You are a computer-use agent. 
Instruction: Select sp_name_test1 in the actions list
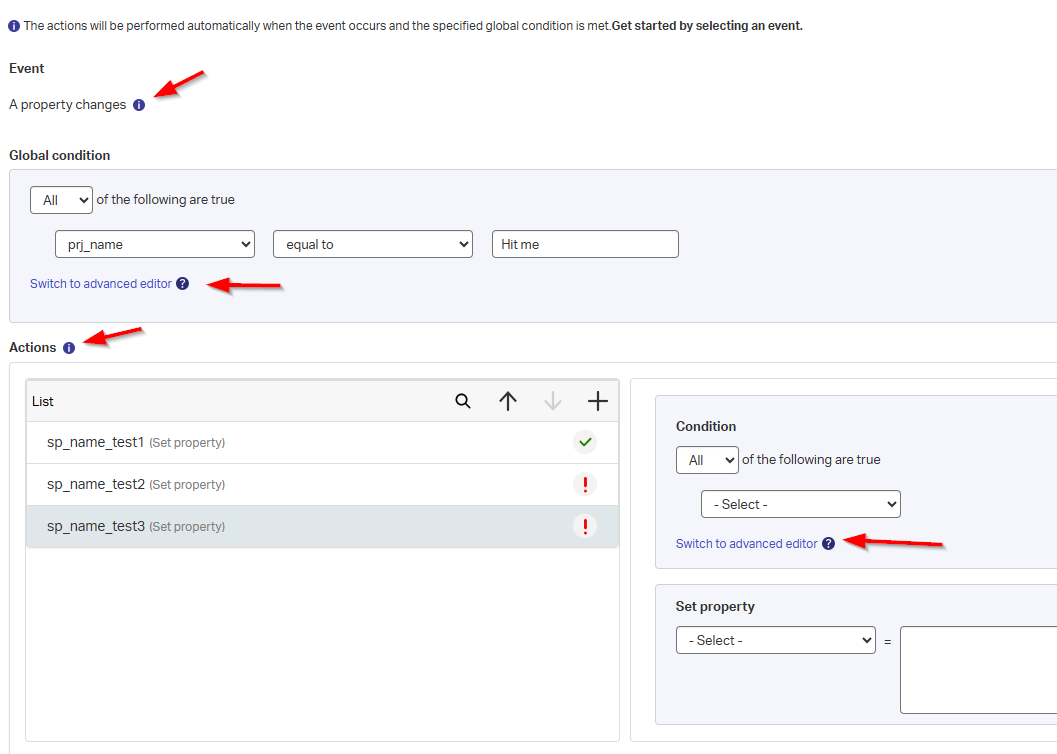[x=96, y=442]
